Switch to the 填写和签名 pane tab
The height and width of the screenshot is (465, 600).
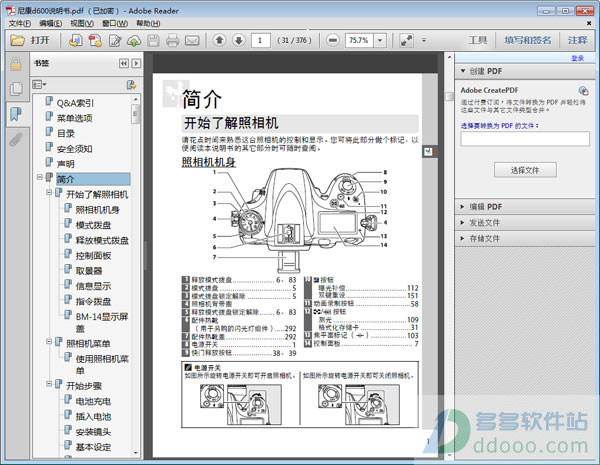tap(528, 40)
